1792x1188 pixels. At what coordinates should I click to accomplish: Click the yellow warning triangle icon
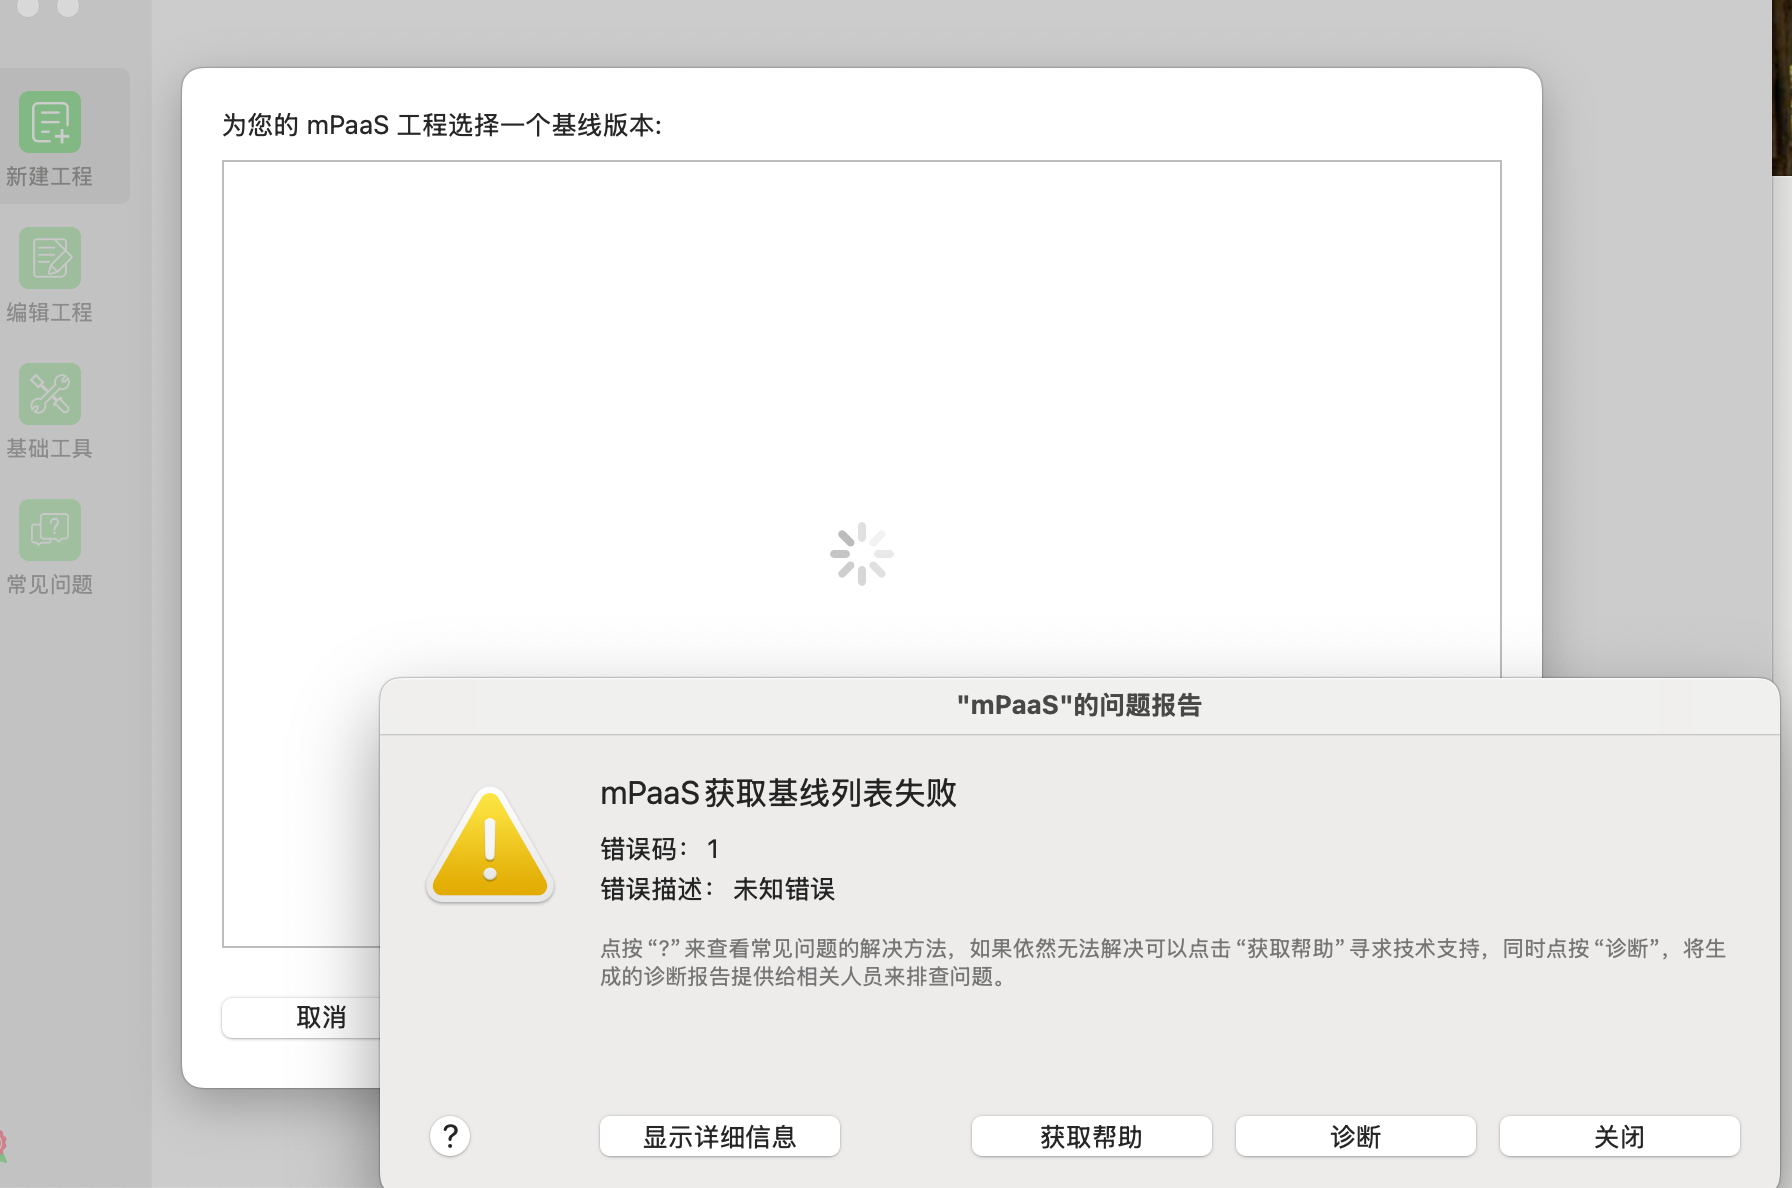coord(490,845)
